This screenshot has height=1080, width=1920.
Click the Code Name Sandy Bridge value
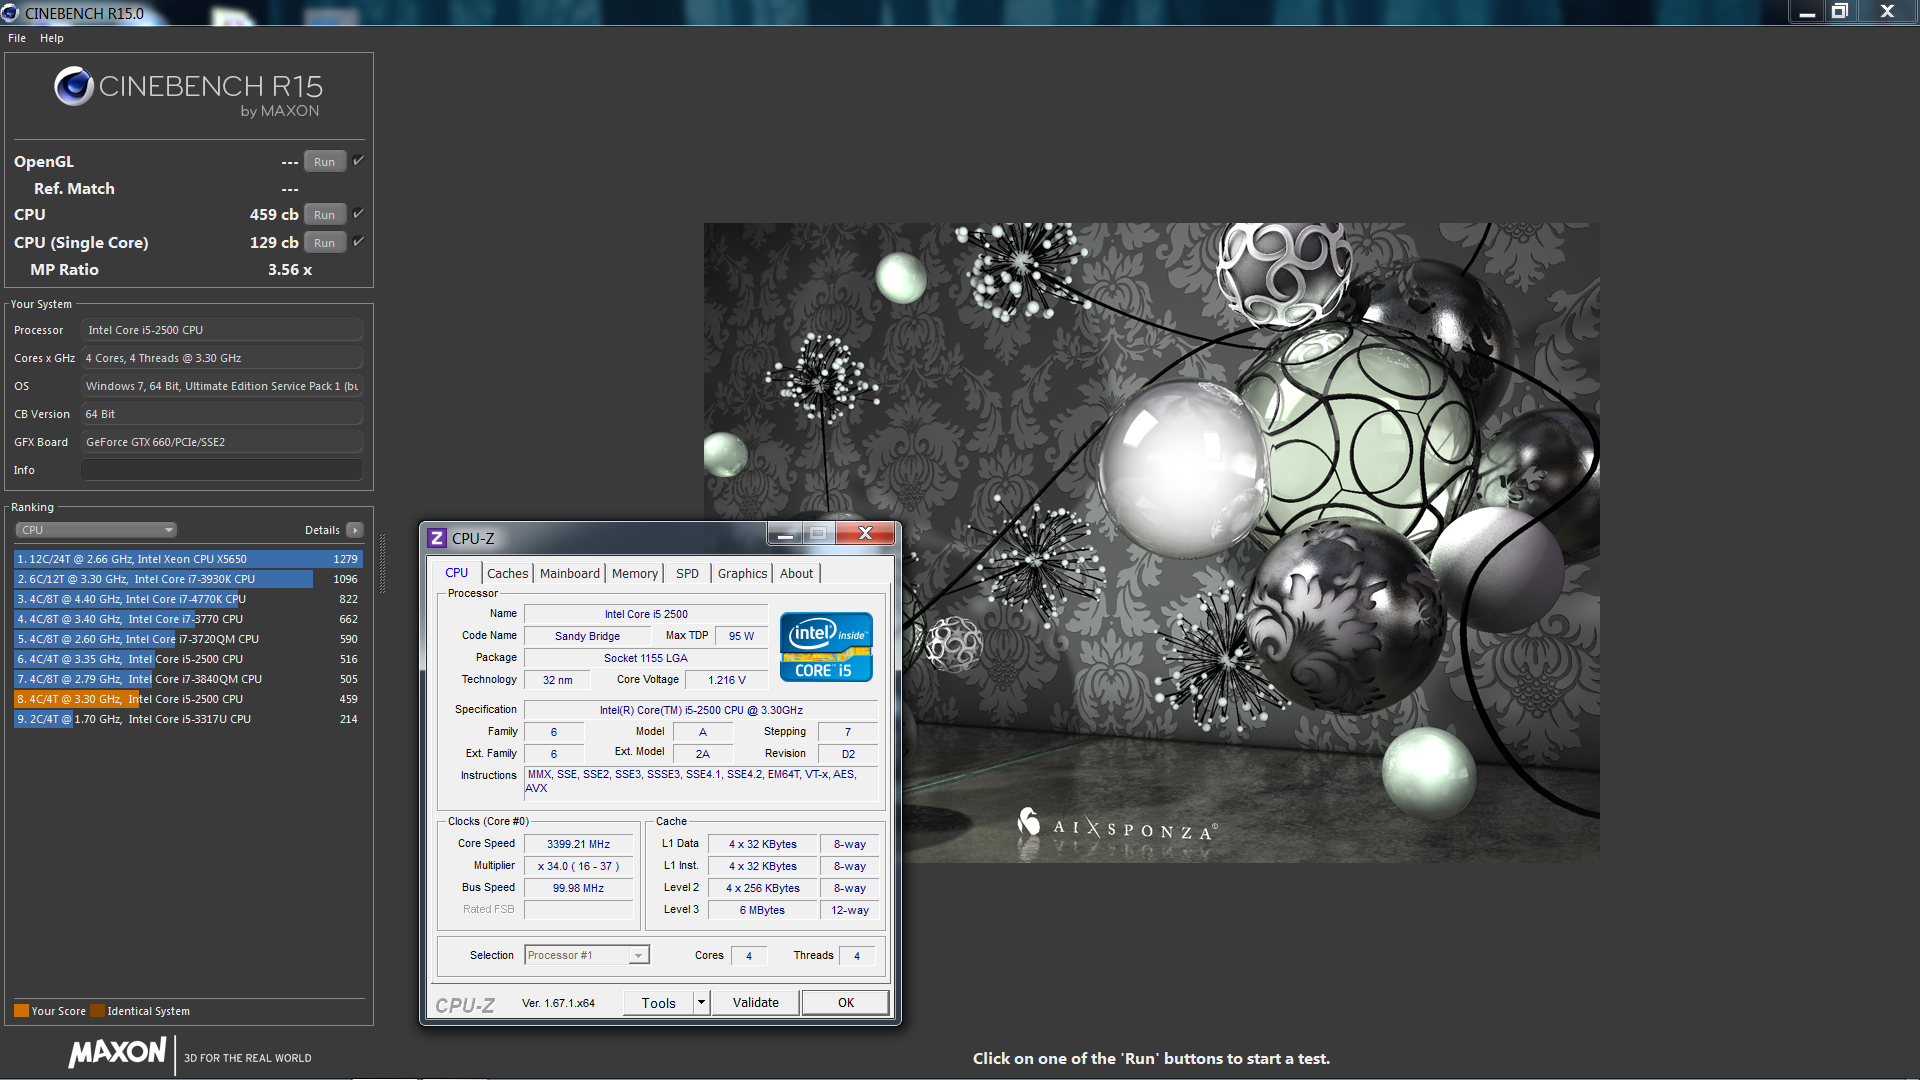pyautogui.click(x=587, y=636)
